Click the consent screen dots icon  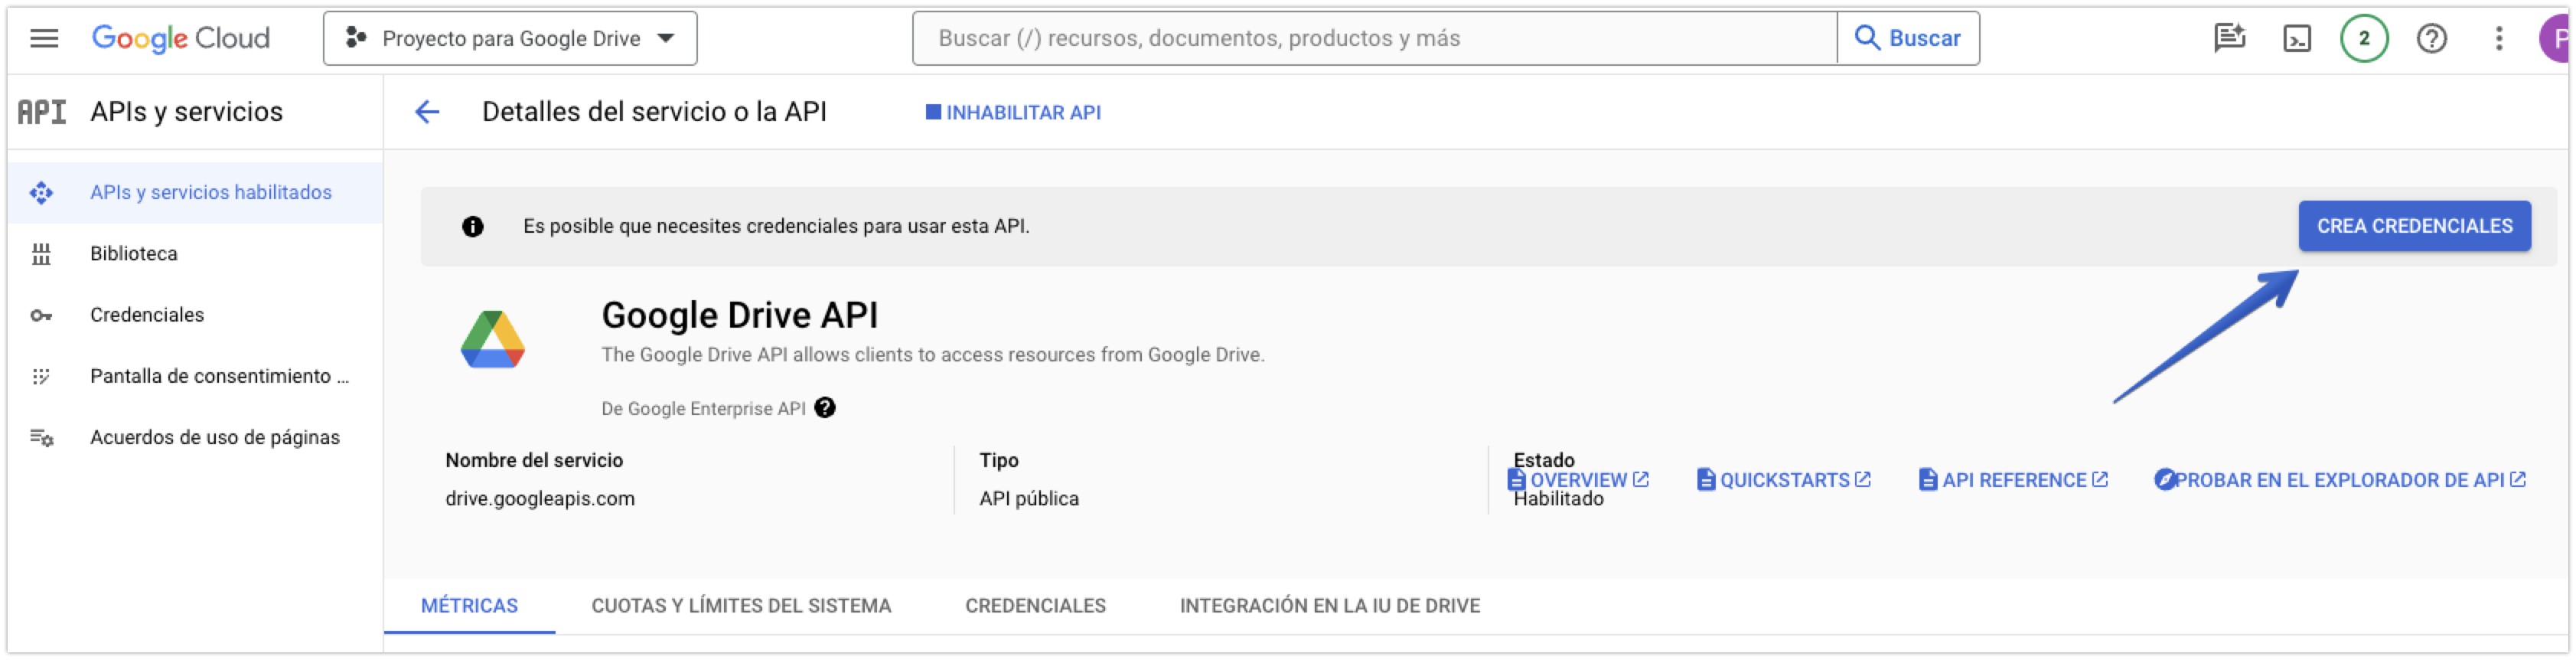[41, 377]
